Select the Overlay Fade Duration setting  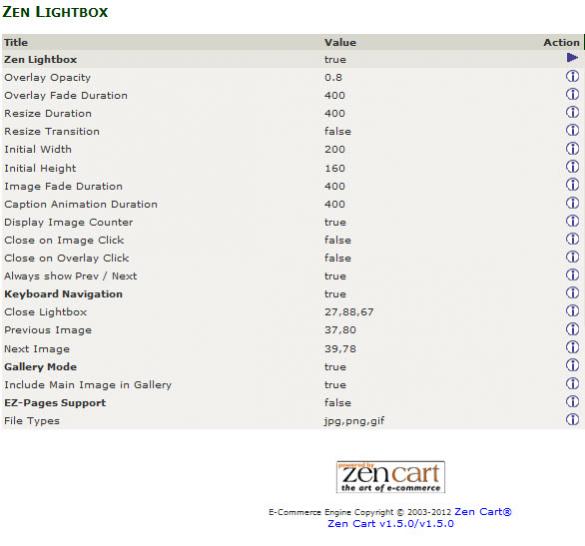coord(292,95)
